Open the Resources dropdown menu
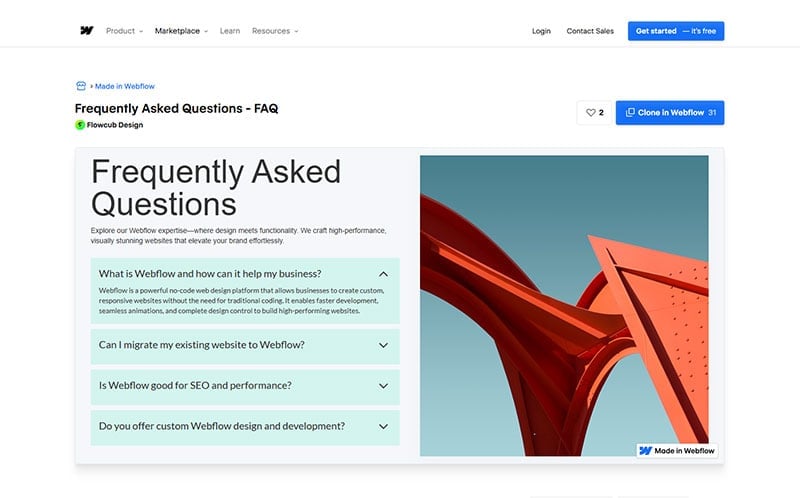Image resolution: width=800 pixels, height=498 pixels. click(x=275, y=31)
